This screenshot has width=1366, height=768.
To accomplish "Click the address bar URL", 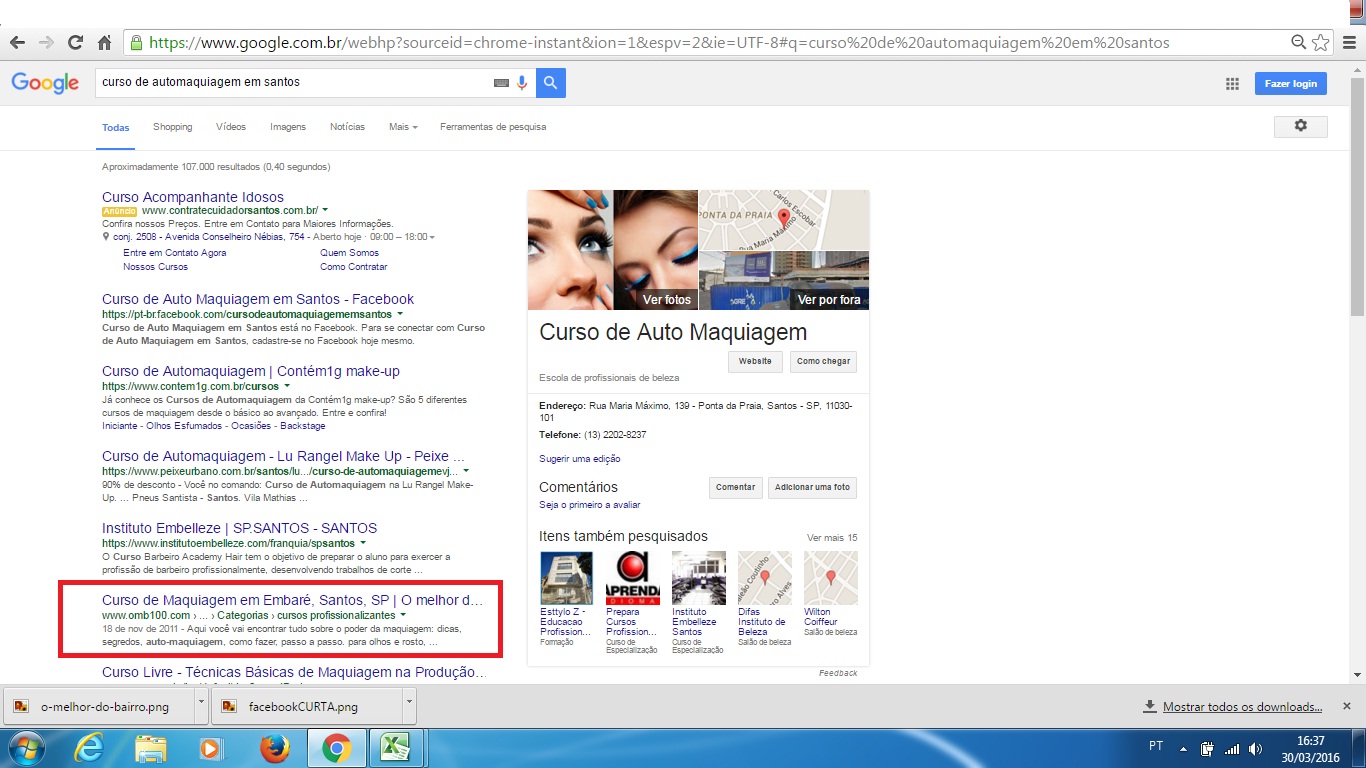I will [x=659, y=43].
